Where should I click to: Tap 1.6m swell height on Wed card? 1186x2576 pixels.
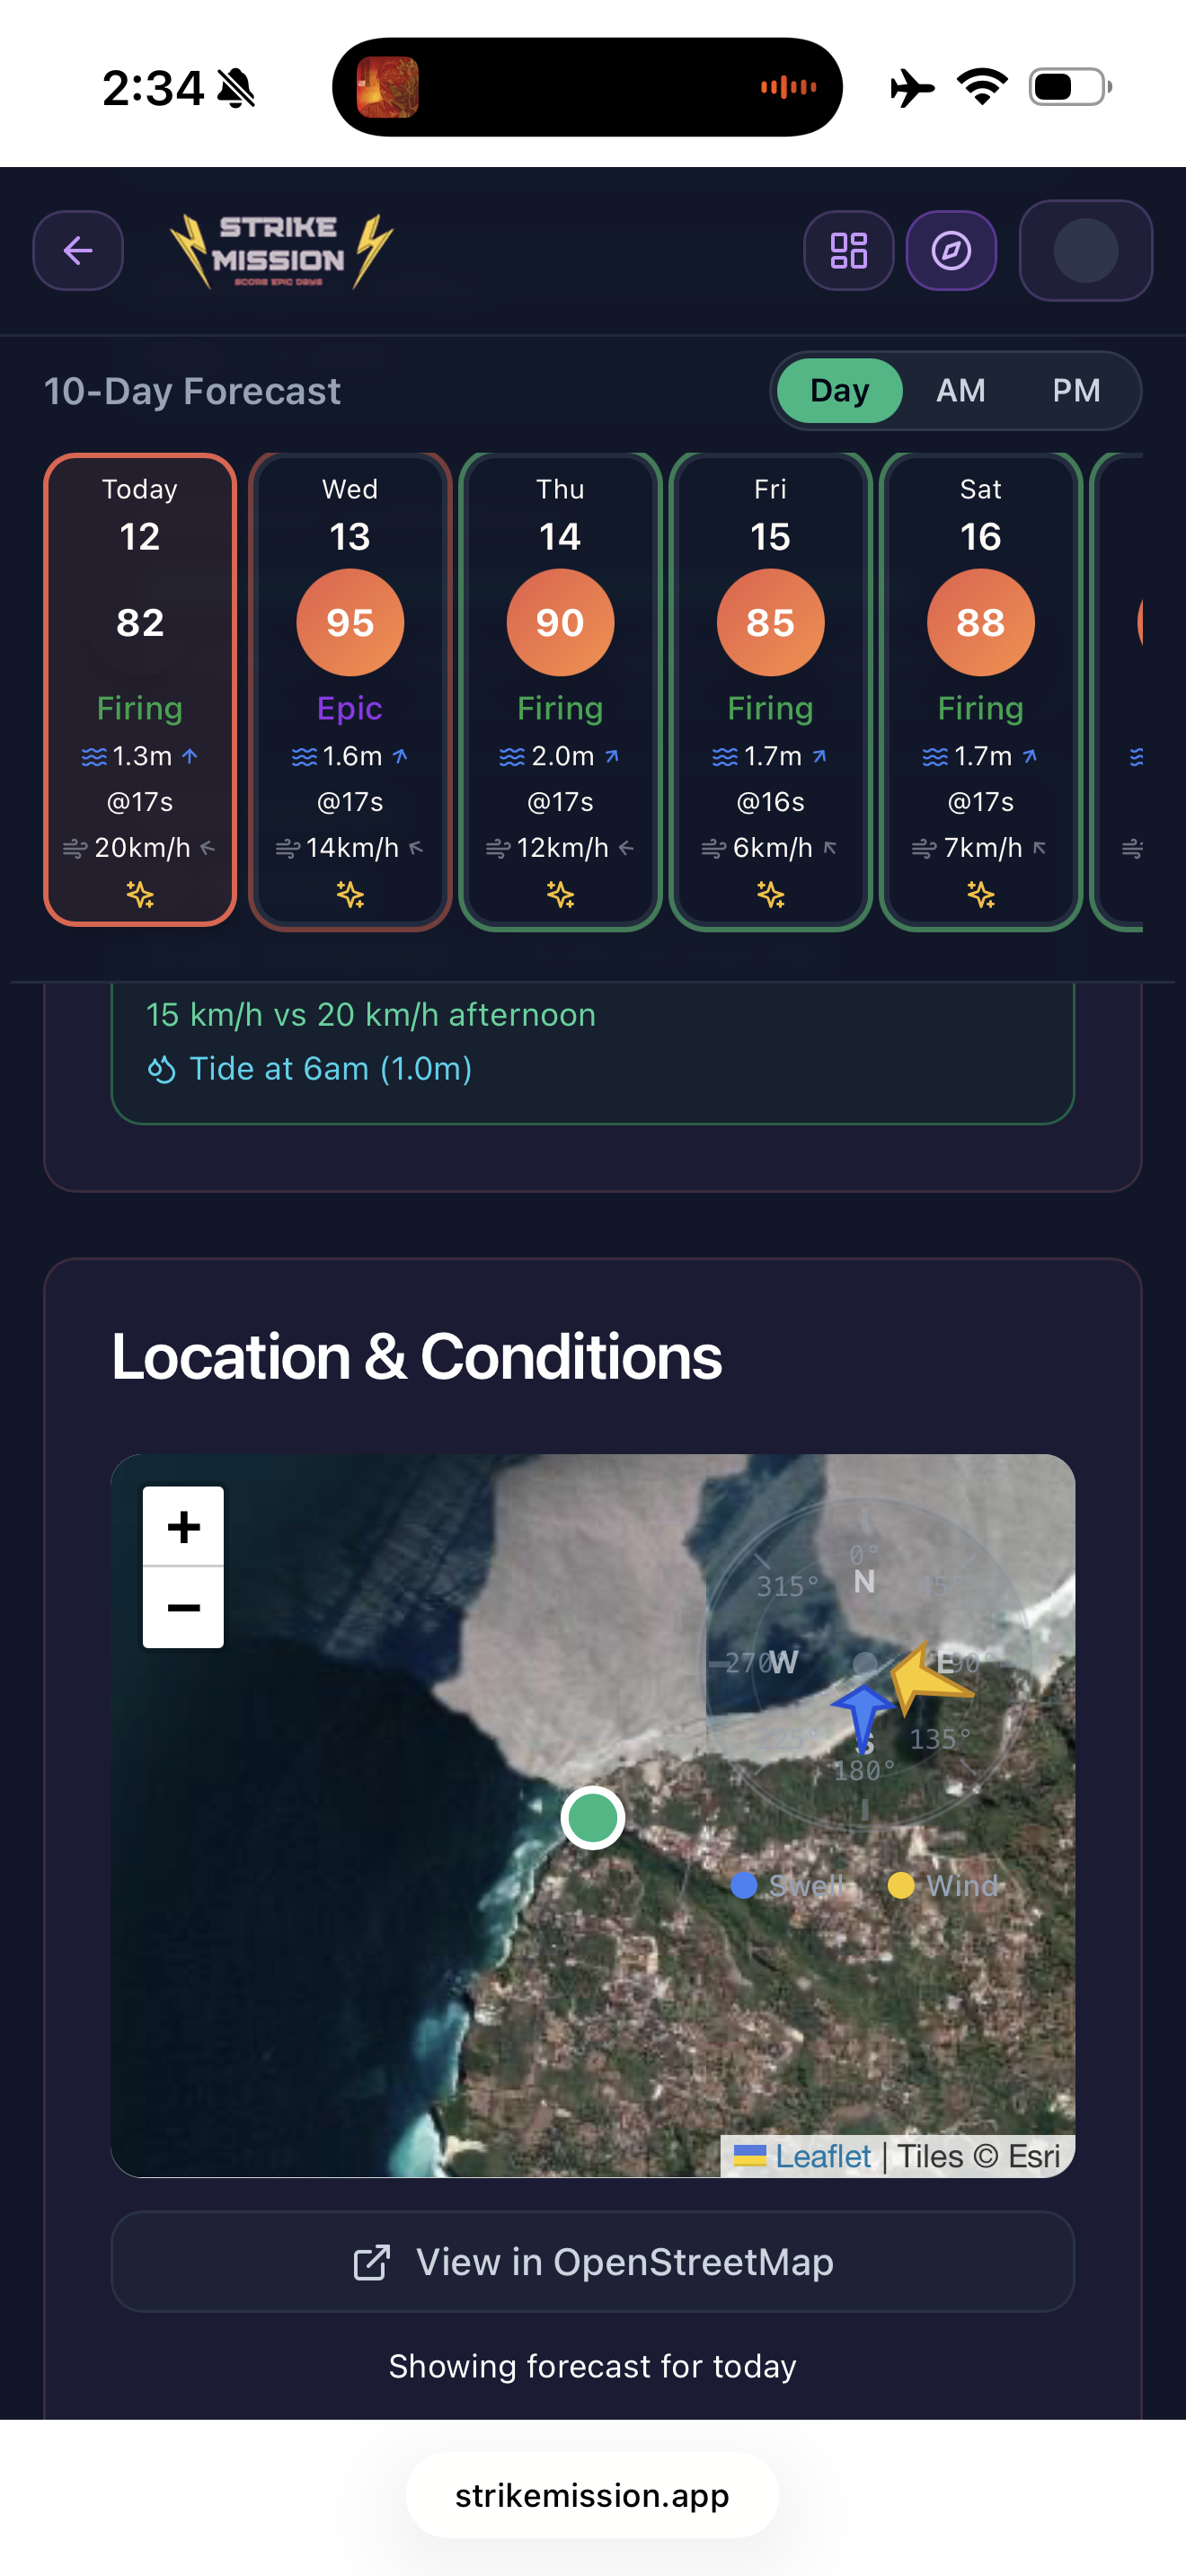pos(352,756)
